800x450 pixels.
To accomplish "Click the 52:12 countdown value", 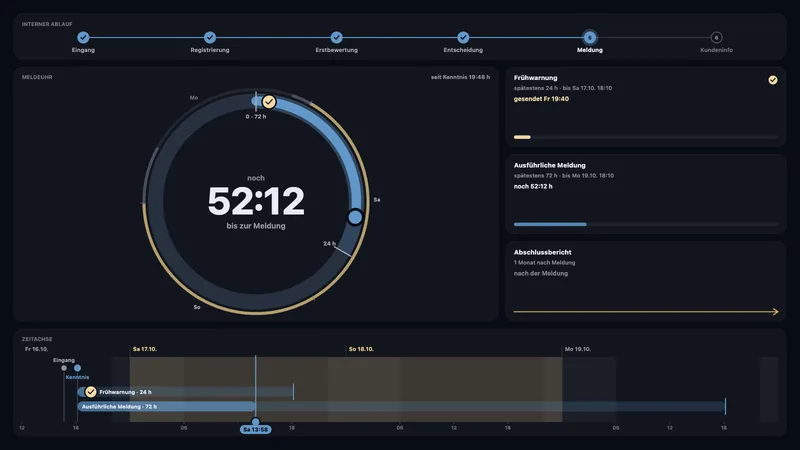I will point(256,201).
